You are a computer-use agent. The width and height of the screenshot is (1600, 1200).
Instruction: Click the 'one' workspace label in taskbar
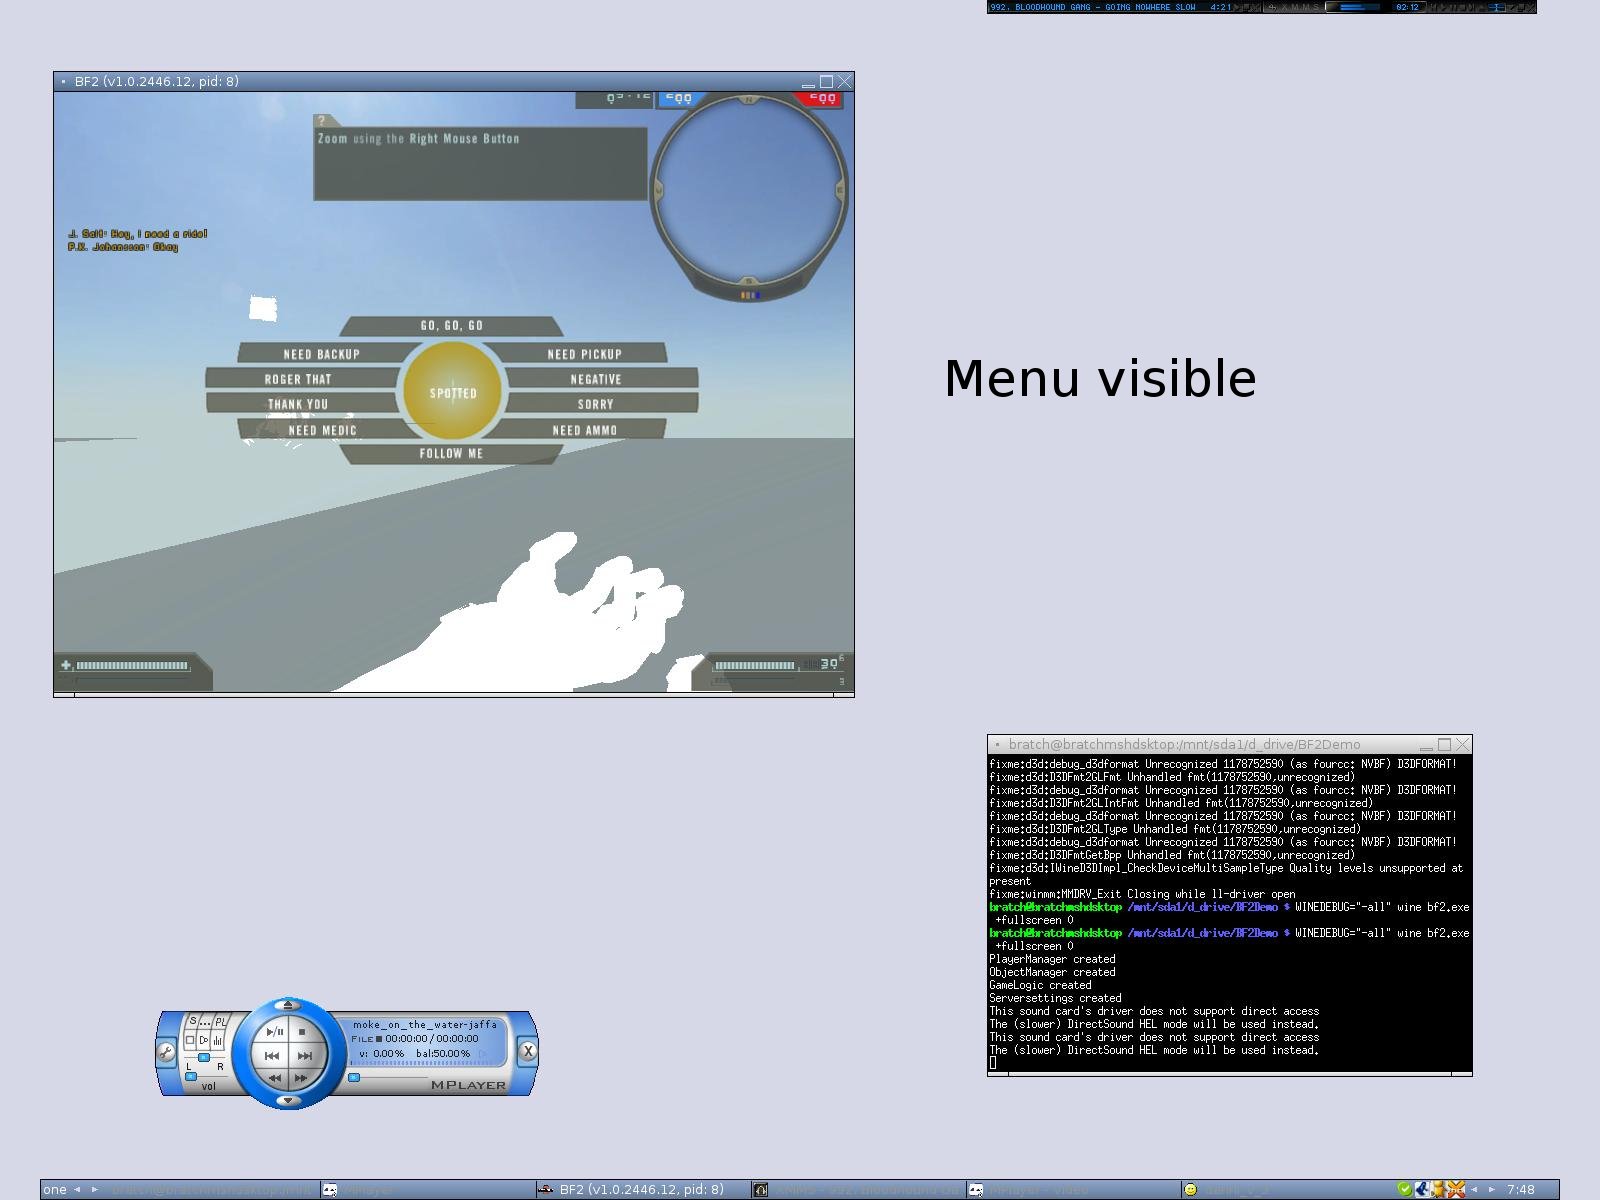pyautogui.click(x=55, y=1189)
